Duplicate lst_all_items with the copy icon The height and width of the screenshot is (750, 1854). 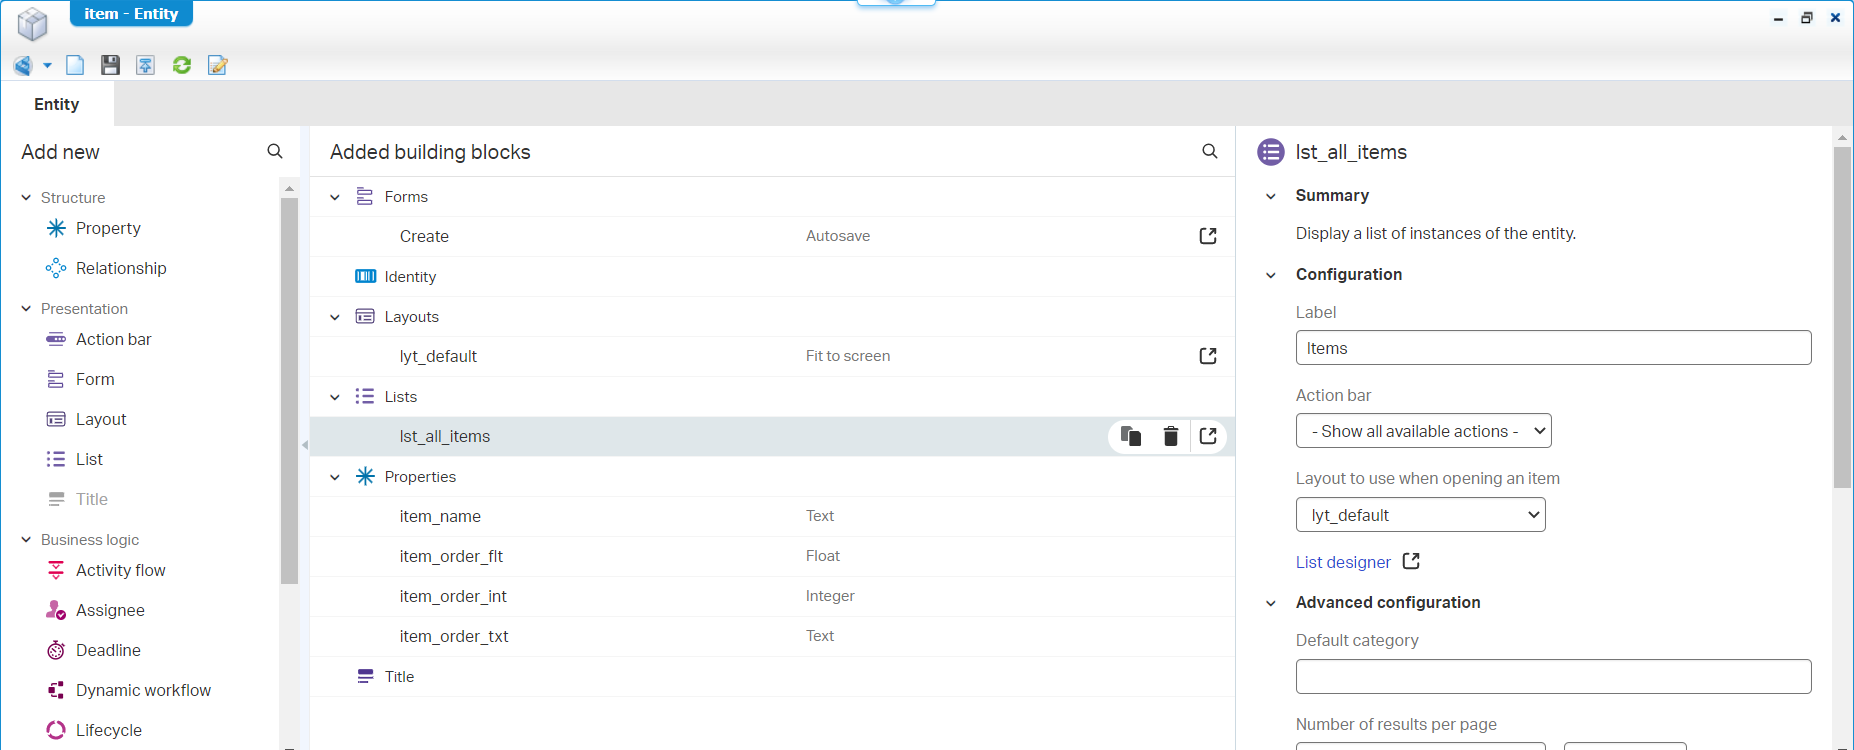[x=1131, y=436]
